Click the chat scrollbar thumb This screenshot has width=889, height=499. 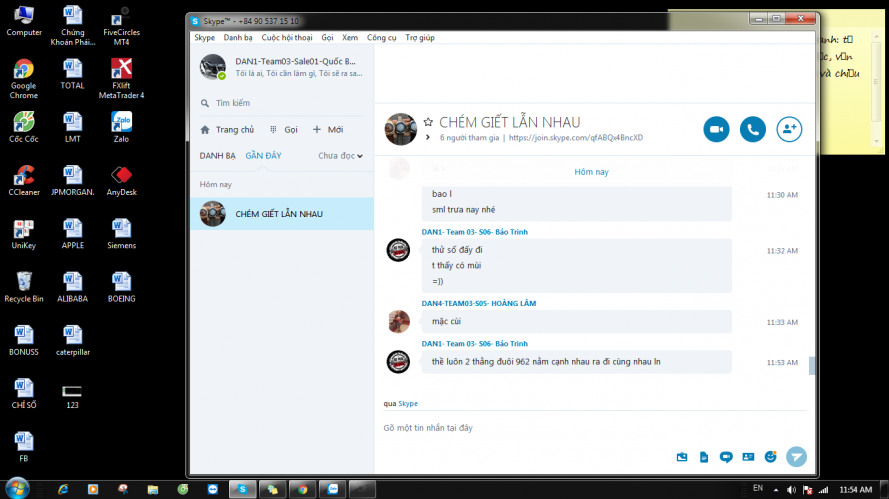click(x=811, y=366)
